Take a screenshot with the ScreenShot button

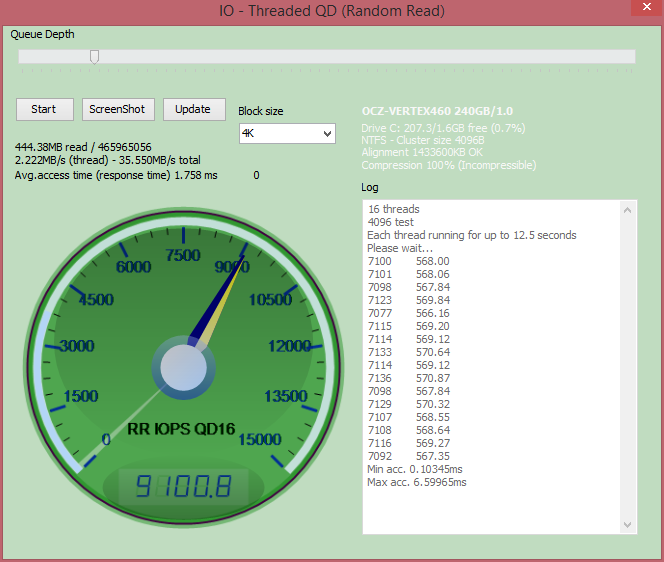pyautogui.click(x=118, y=109)
